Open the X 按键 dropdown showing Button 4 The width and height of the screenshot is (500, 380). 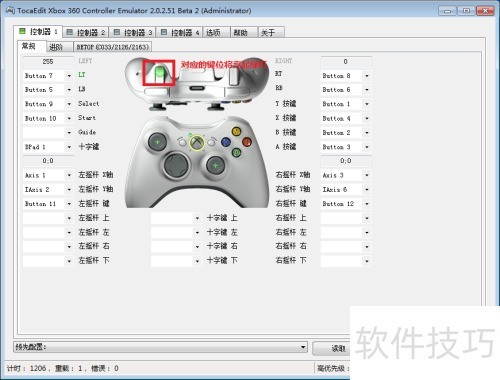tap(346, 118)
